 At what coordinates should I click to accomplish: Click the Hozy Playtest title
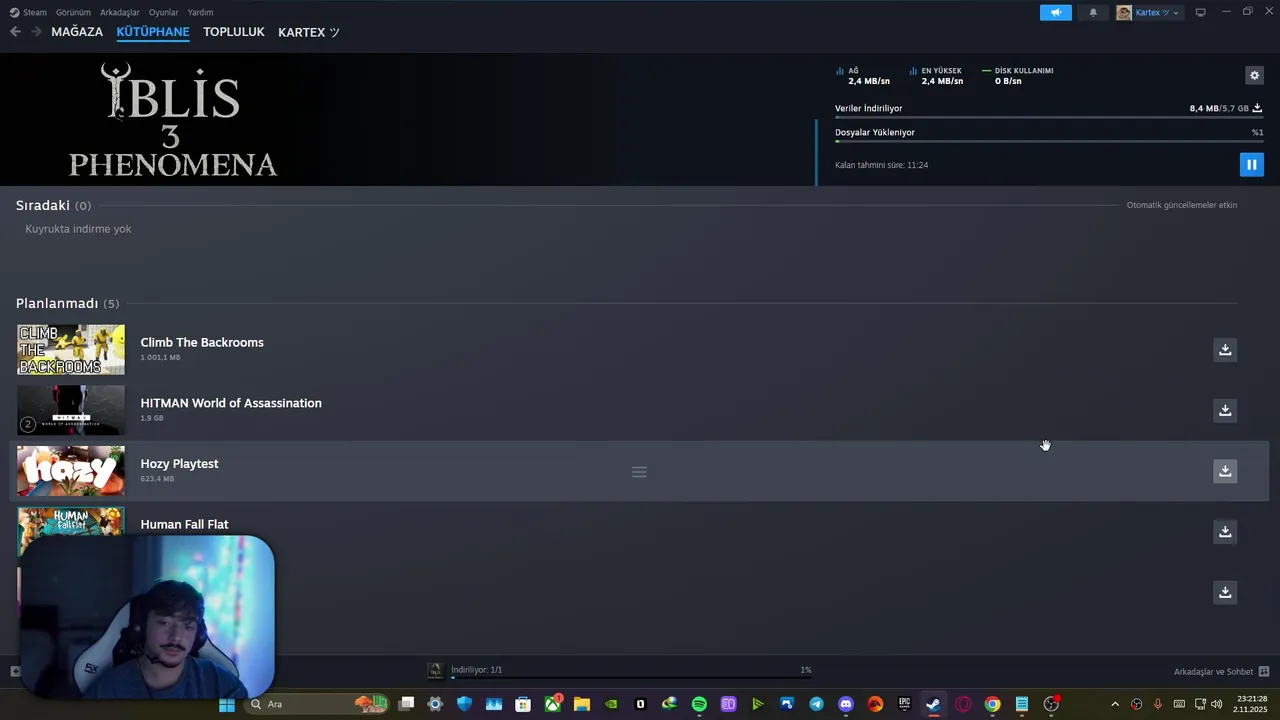pos(179,464)
